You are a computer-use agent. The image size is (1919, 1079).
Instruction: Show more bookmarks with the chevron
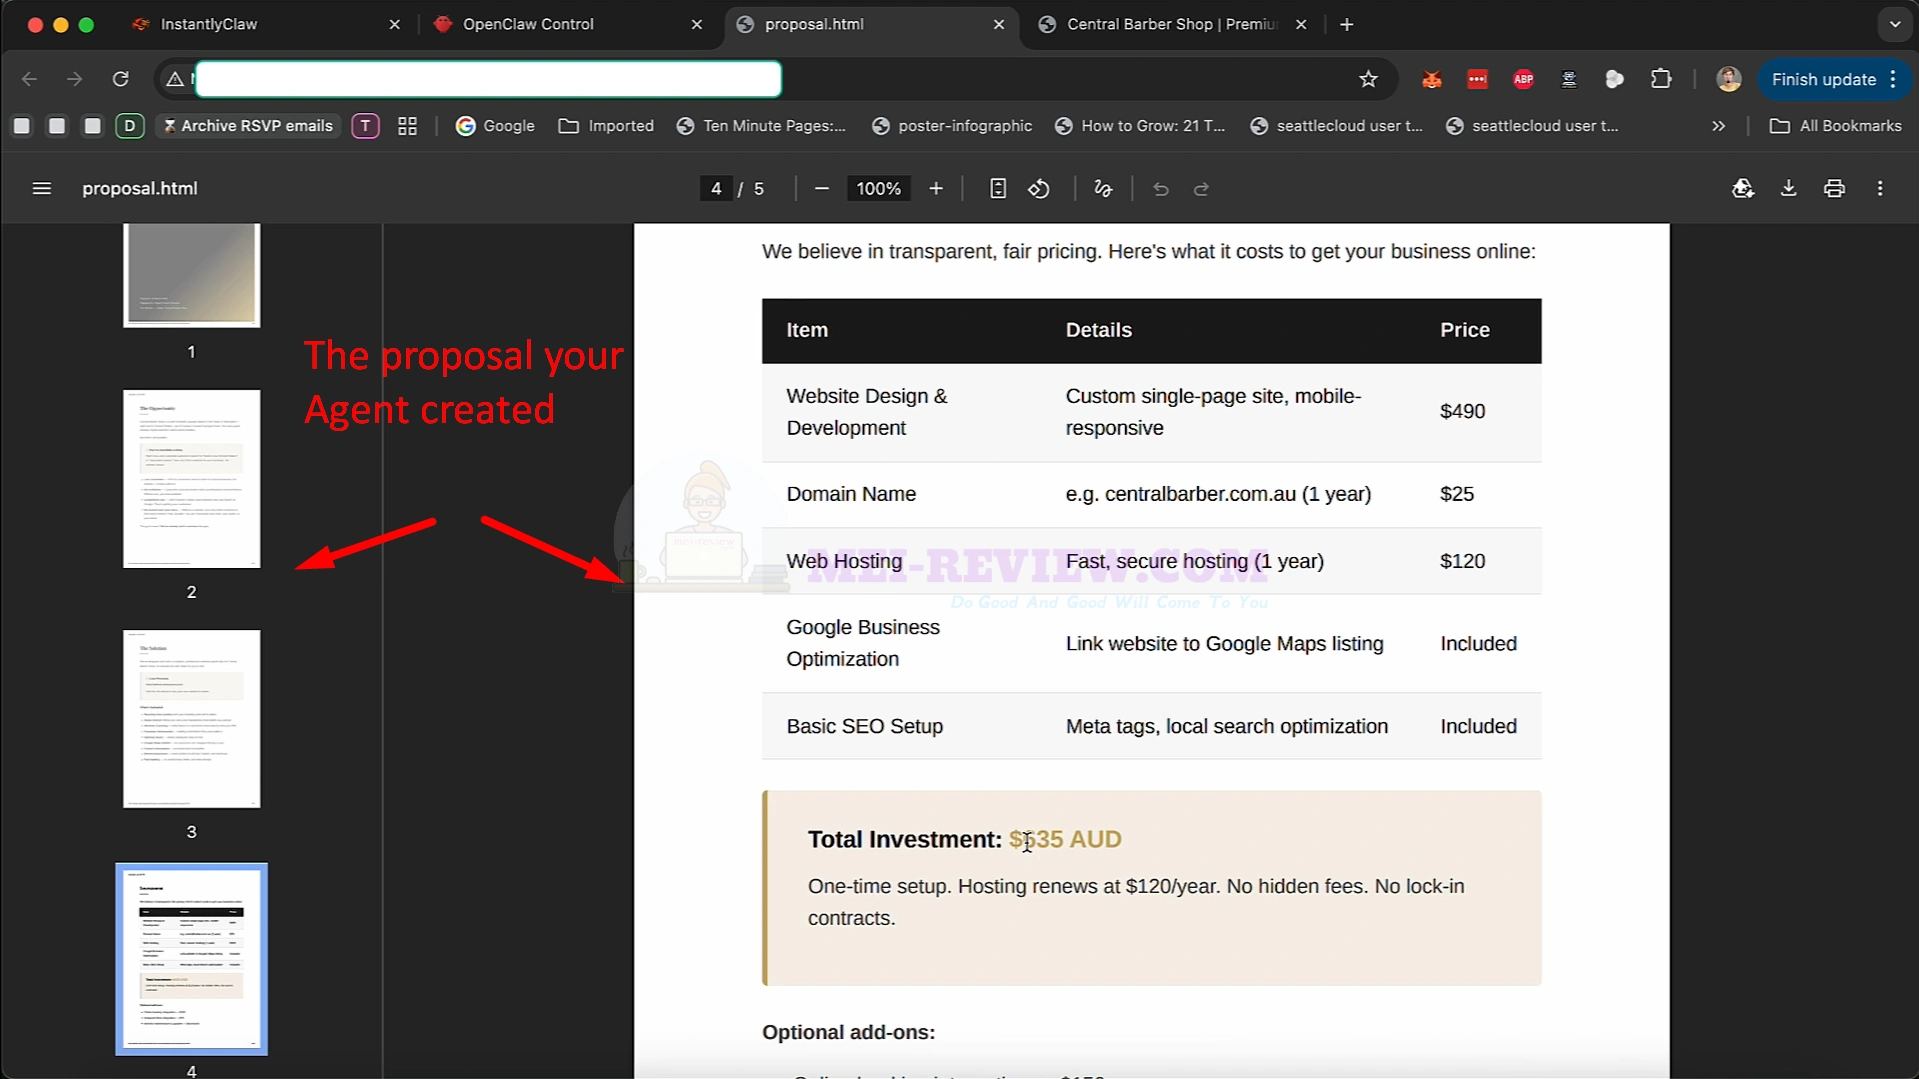[x=1718, y=126]
